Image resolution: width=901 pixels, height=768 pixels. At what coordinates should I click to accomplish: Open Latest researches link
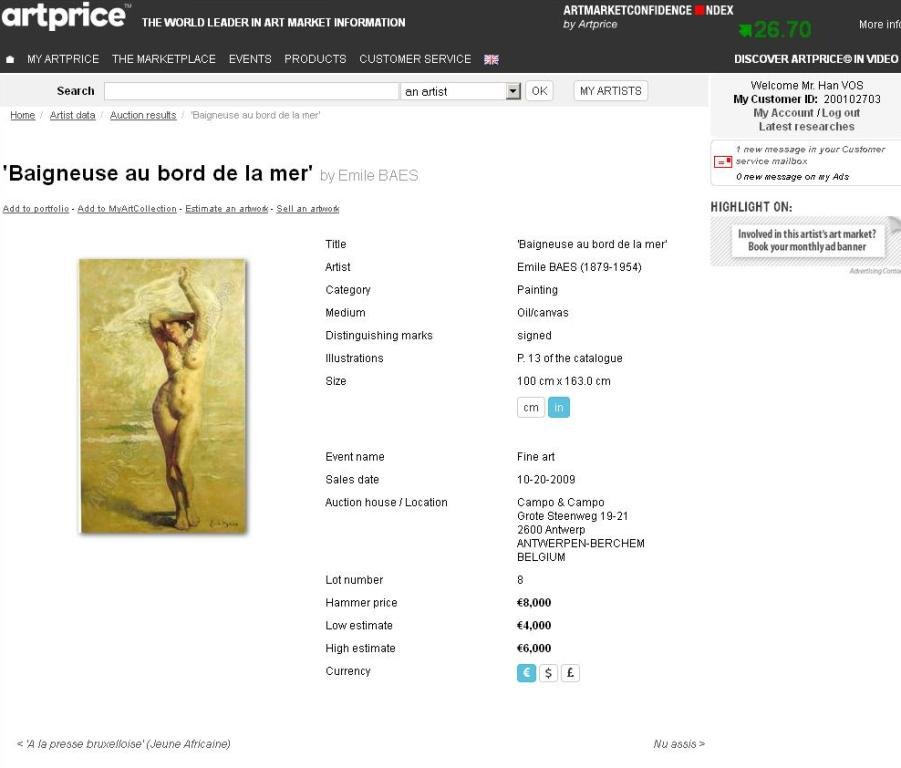click(806, 127)
